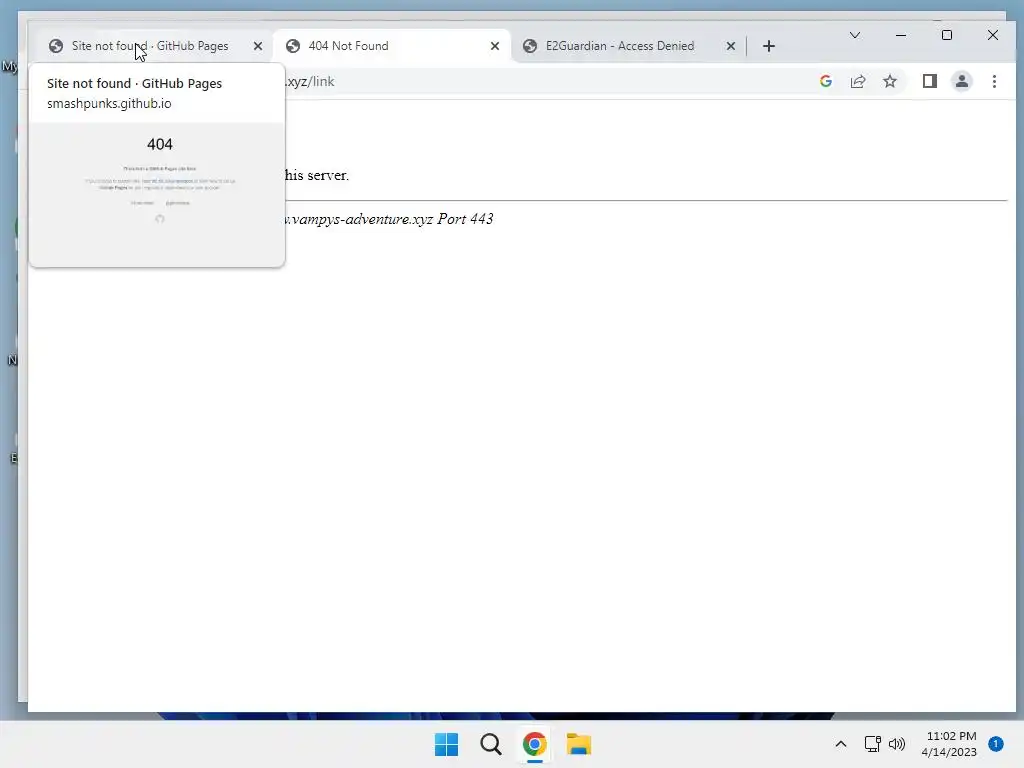The width and height of the screenshot is (1024, 768).
Task: Switch to the 404 Not Found tab
Action: pos(391,46)
